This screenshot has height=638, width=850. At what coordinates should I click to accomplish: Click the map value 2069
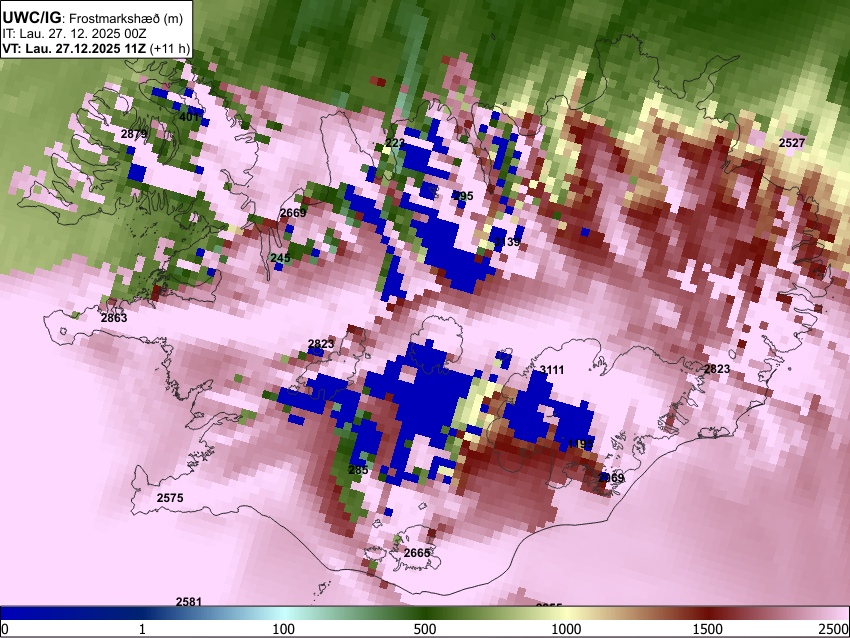tap(611, 478)
